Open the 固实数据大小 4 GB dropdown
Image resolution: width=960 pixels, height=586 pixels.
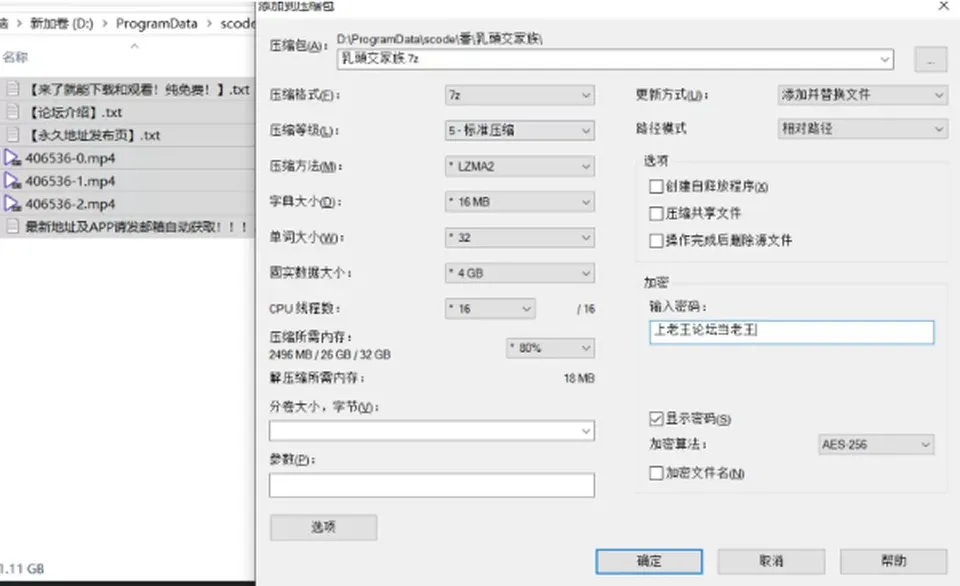click(x=520, y=272)
